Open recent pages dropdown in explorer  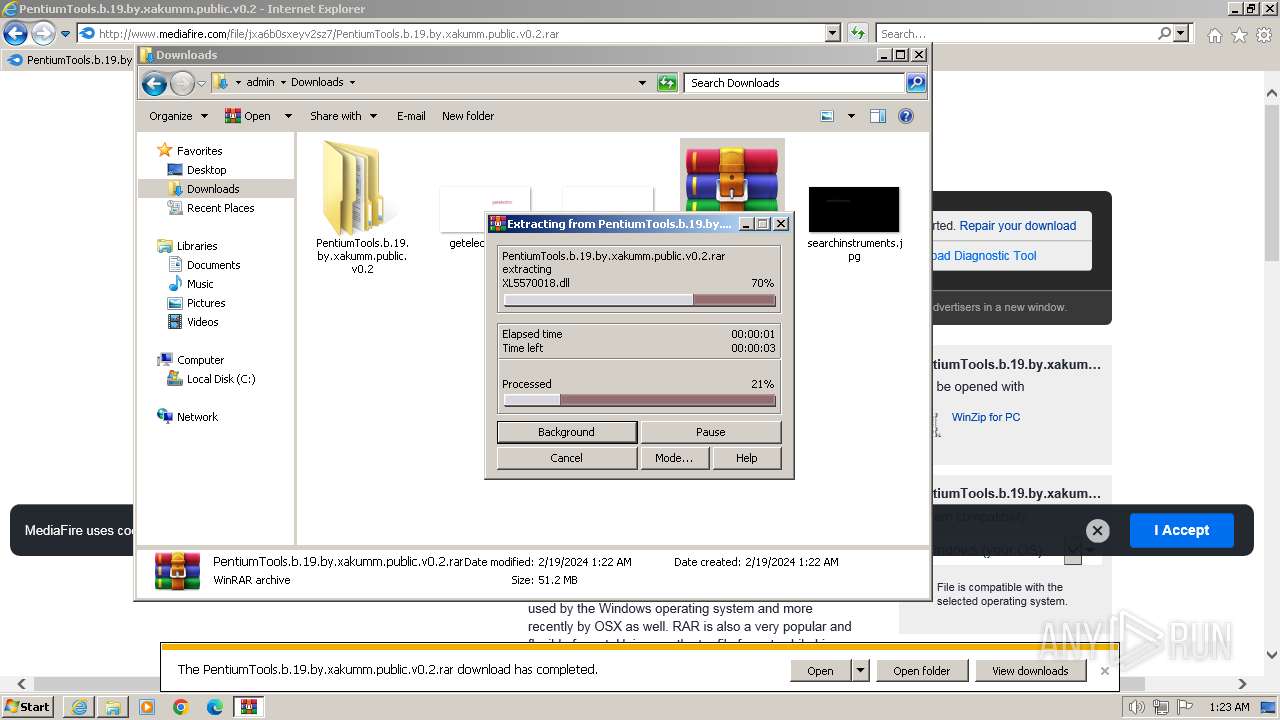(x=201, y=83)
